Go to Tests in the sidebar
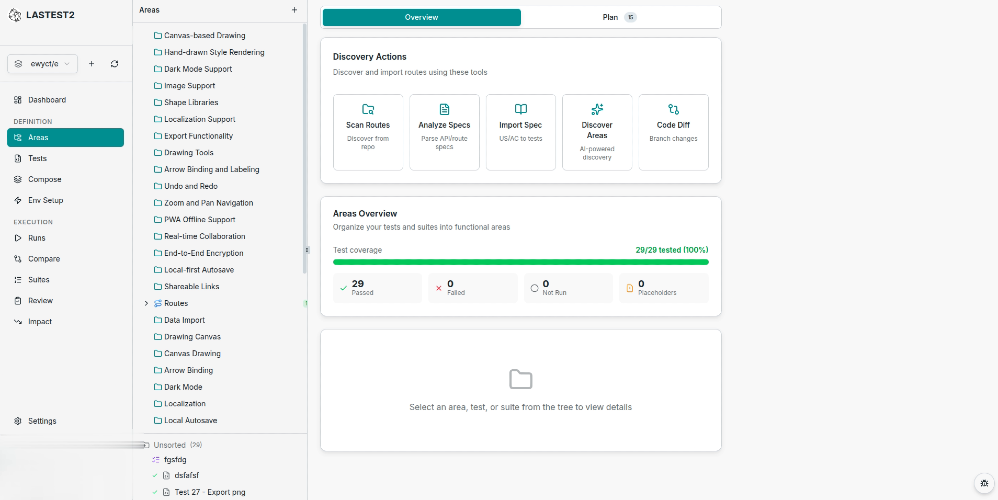Viewport: 998px width, 500px height. pyautogui.click(x=66, y=158)
